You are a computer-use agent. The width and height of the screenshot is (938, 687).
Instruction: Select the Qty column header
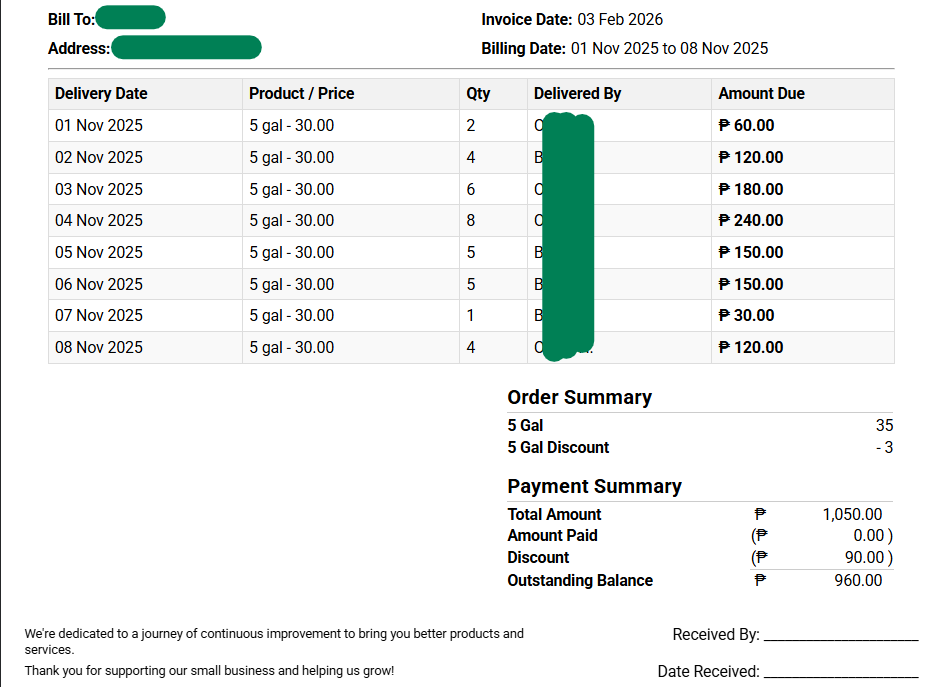point(478,94)
